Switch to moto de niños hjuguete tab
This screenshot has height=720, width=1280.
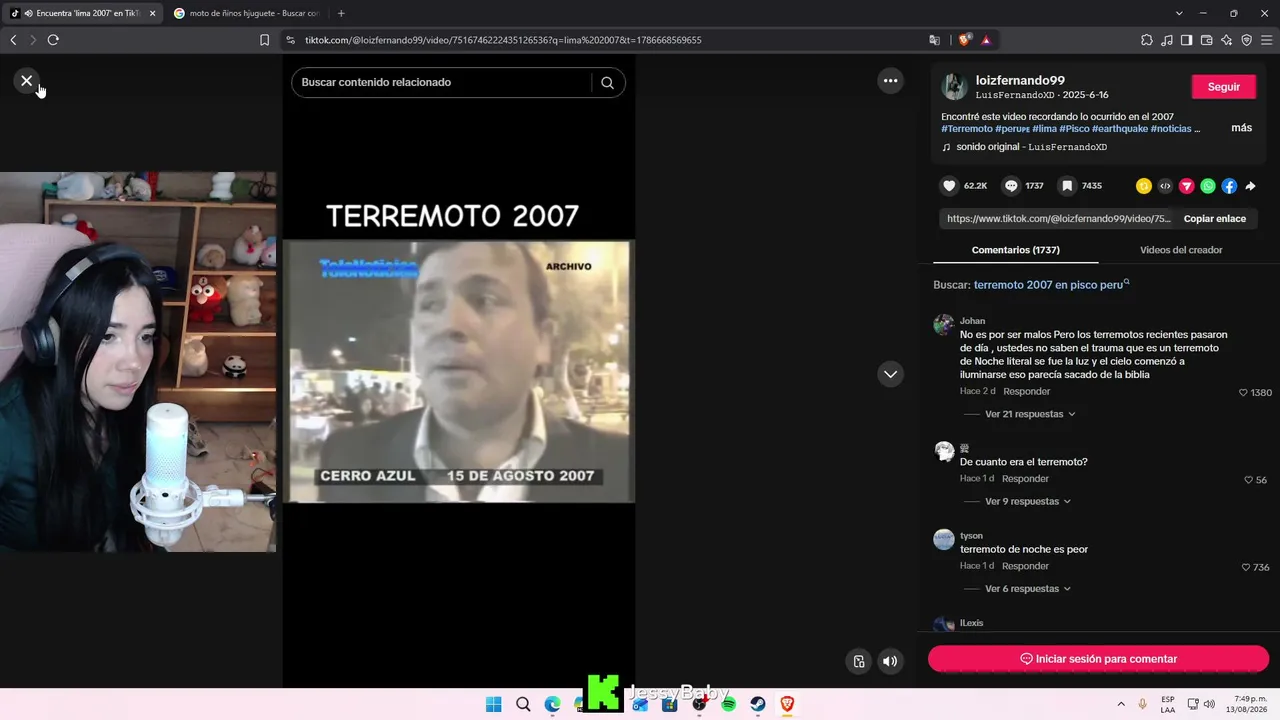point(245,13)
